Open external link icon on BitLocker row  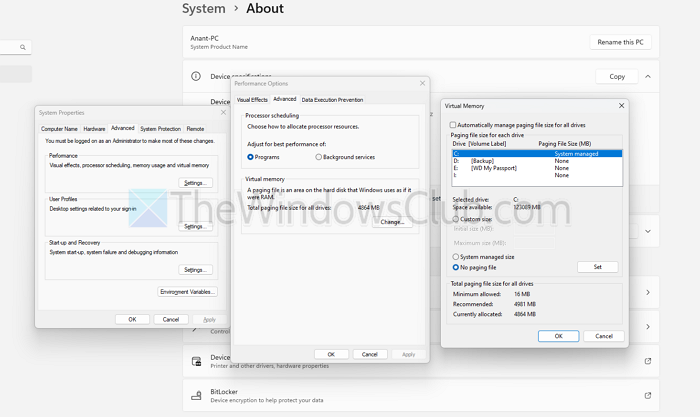click(648, 396)
